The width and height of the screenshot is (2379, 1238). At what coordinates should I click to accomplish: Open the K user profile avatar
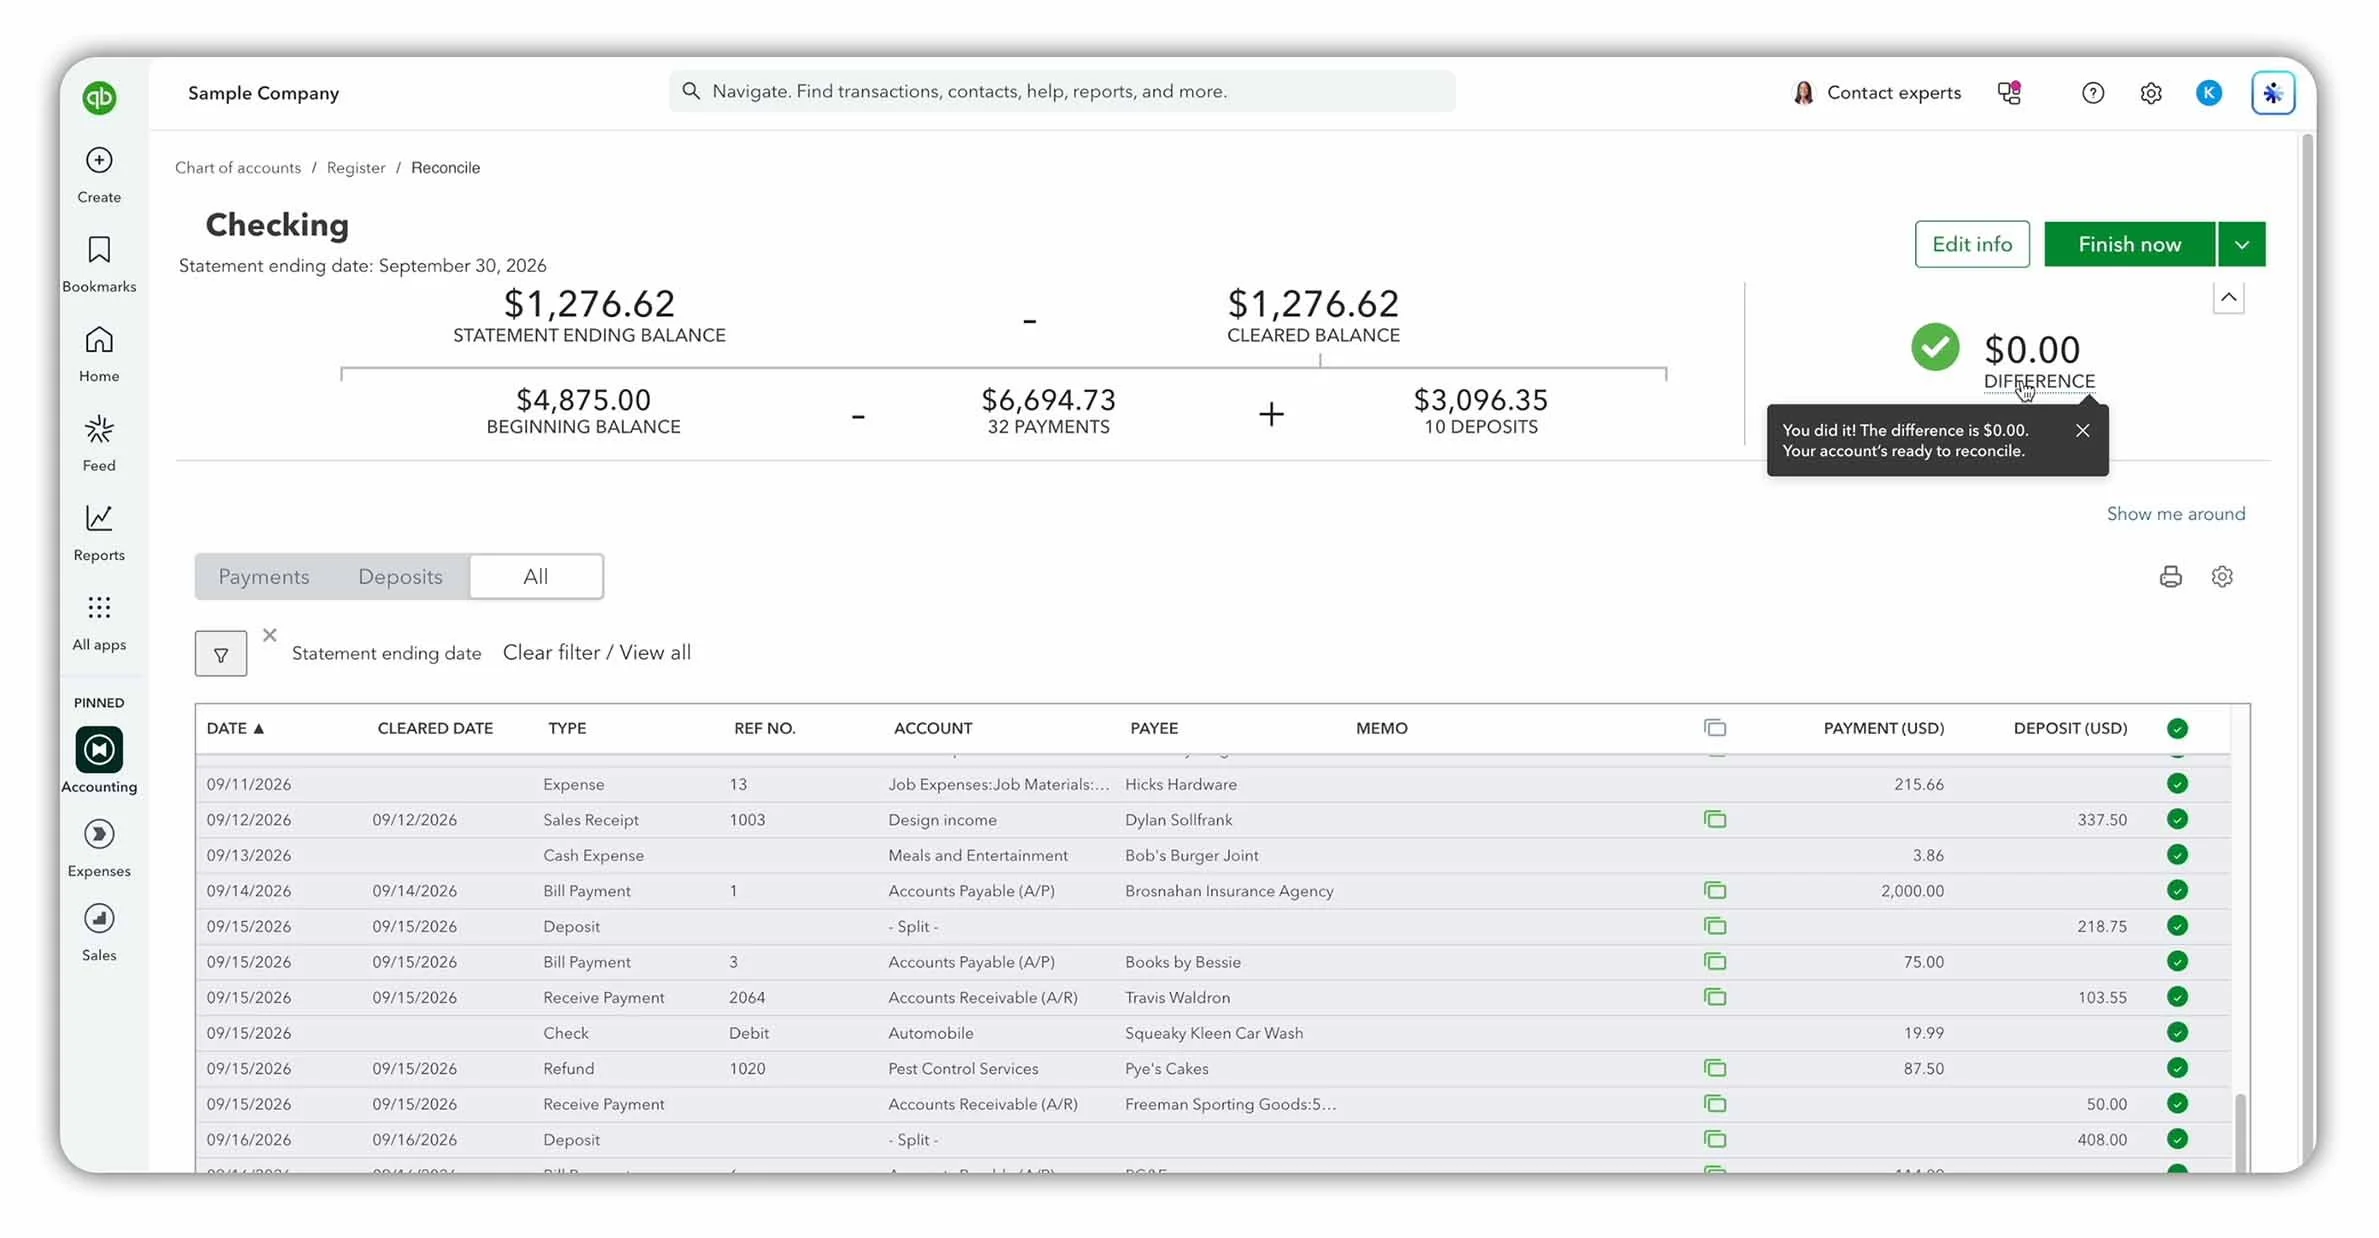tap(2209, 93)
